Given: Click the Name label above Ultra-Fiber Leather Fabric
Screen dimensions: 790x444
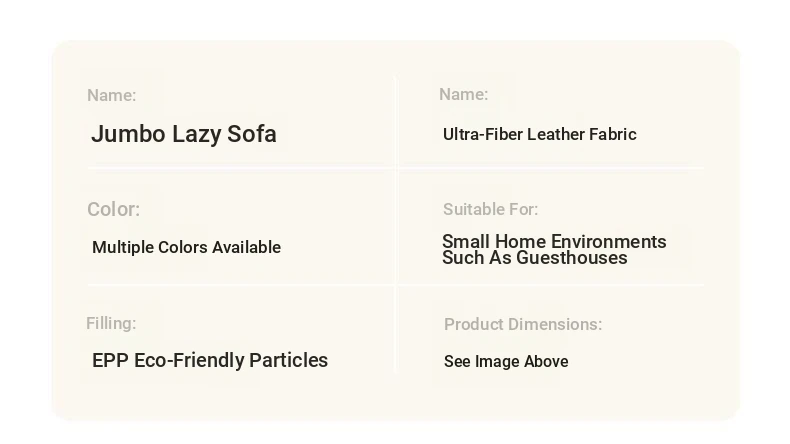Looking at the screenshot, I should (x=463, y=95).
